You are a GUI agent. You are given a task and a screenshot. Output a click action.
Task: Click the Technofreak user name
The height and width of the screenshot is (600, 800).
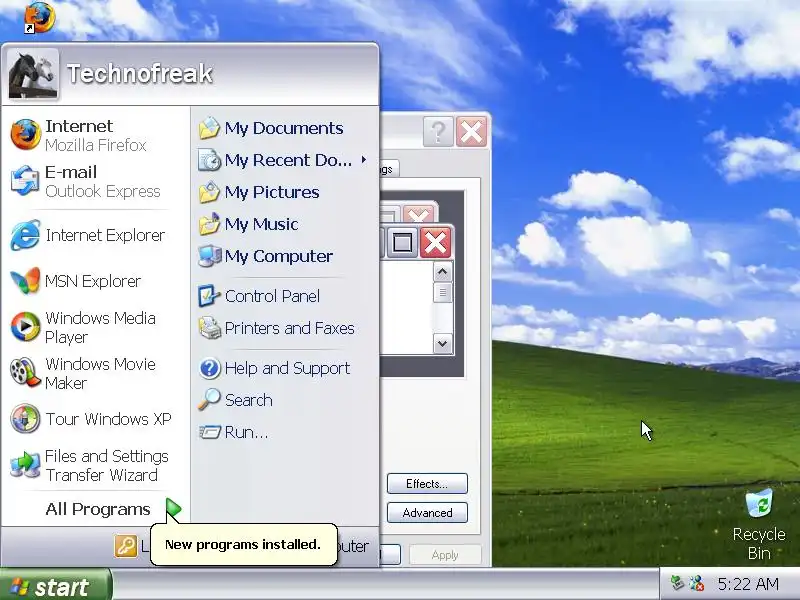(x=139, y=73)
